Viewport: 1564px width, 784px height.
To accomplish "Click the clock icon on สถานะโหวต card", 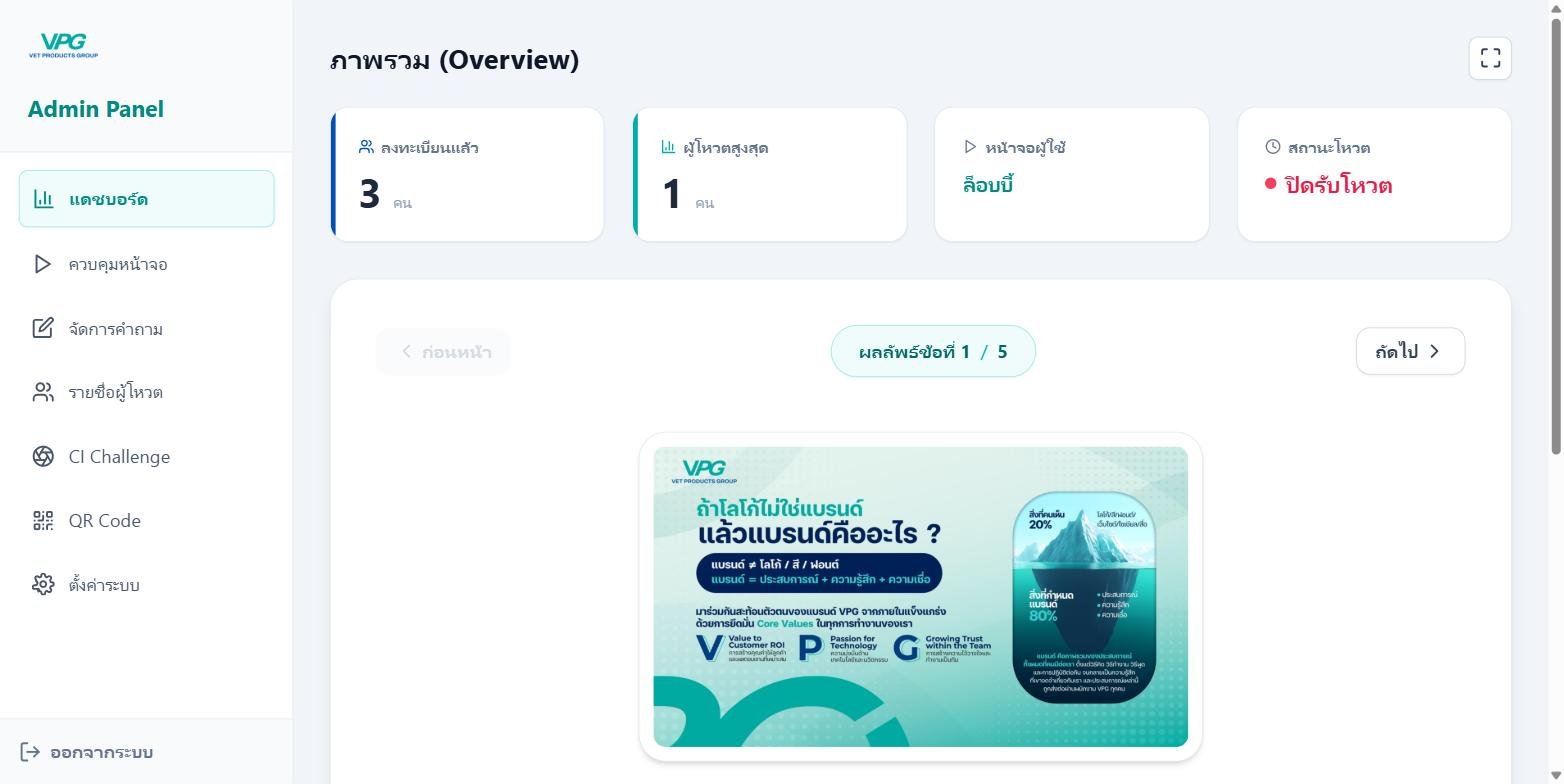I will pyautogui.click(x=1273, y=147).
